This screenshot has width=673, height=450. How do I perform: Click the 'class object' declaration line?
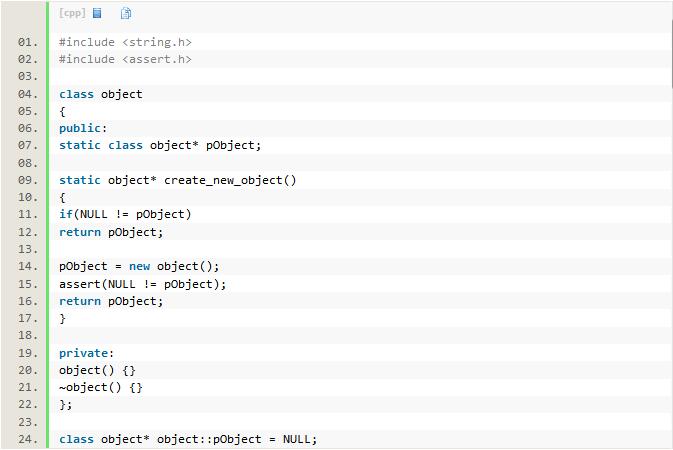pos(100,94)
